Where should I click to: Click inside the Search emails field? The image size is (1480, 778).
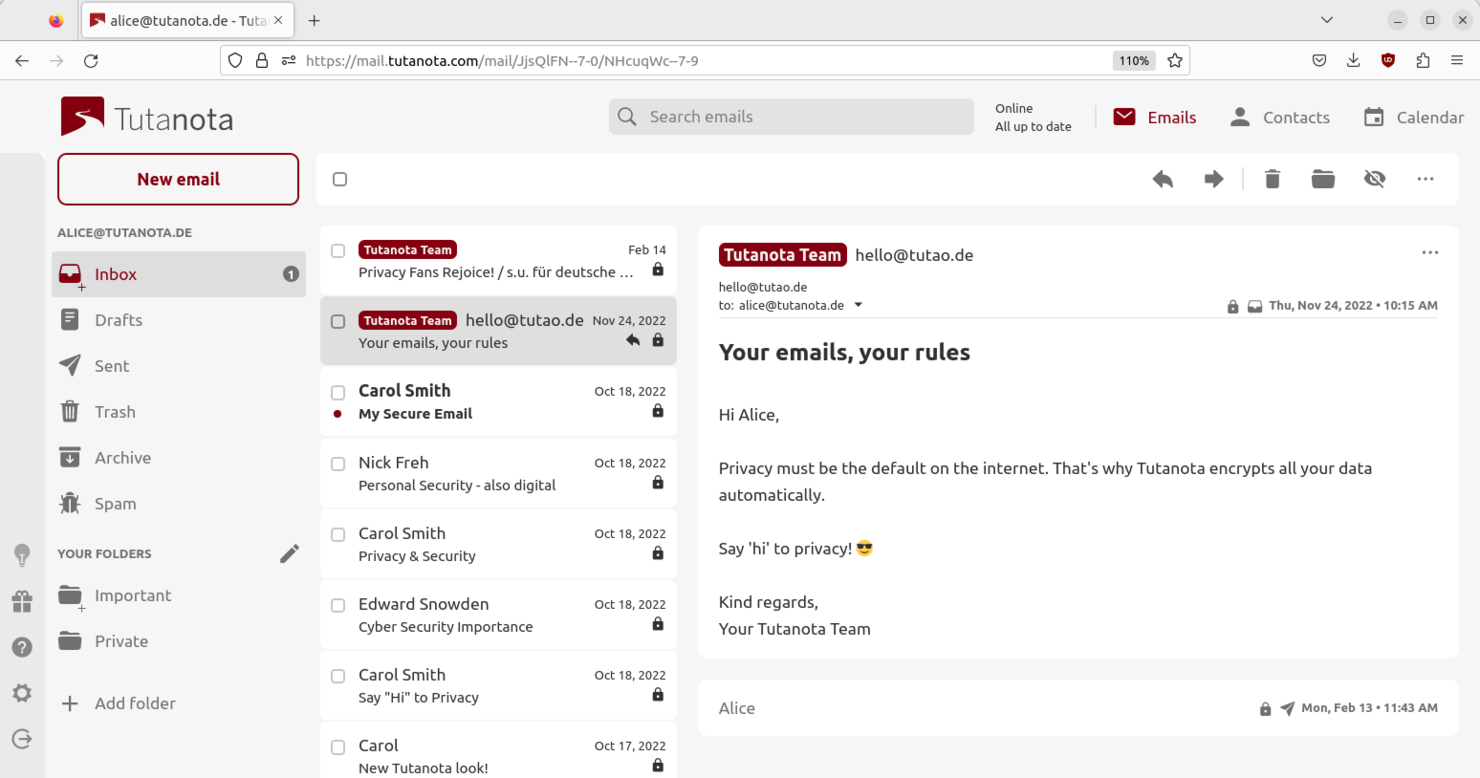pyautogui.click(x=790, y=116)
